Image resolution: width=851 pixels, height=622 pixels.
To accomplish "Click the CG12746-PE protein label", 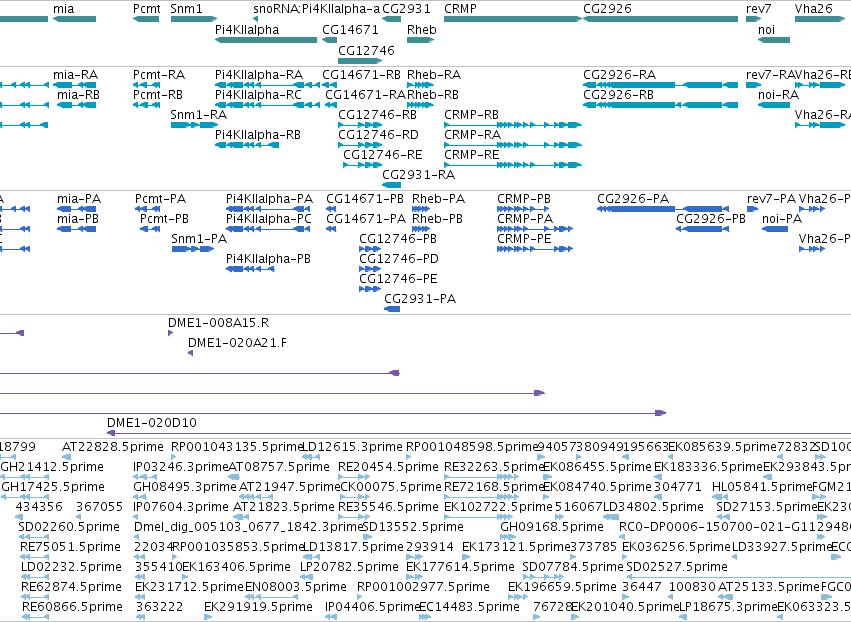I will (x=398, y=279).
